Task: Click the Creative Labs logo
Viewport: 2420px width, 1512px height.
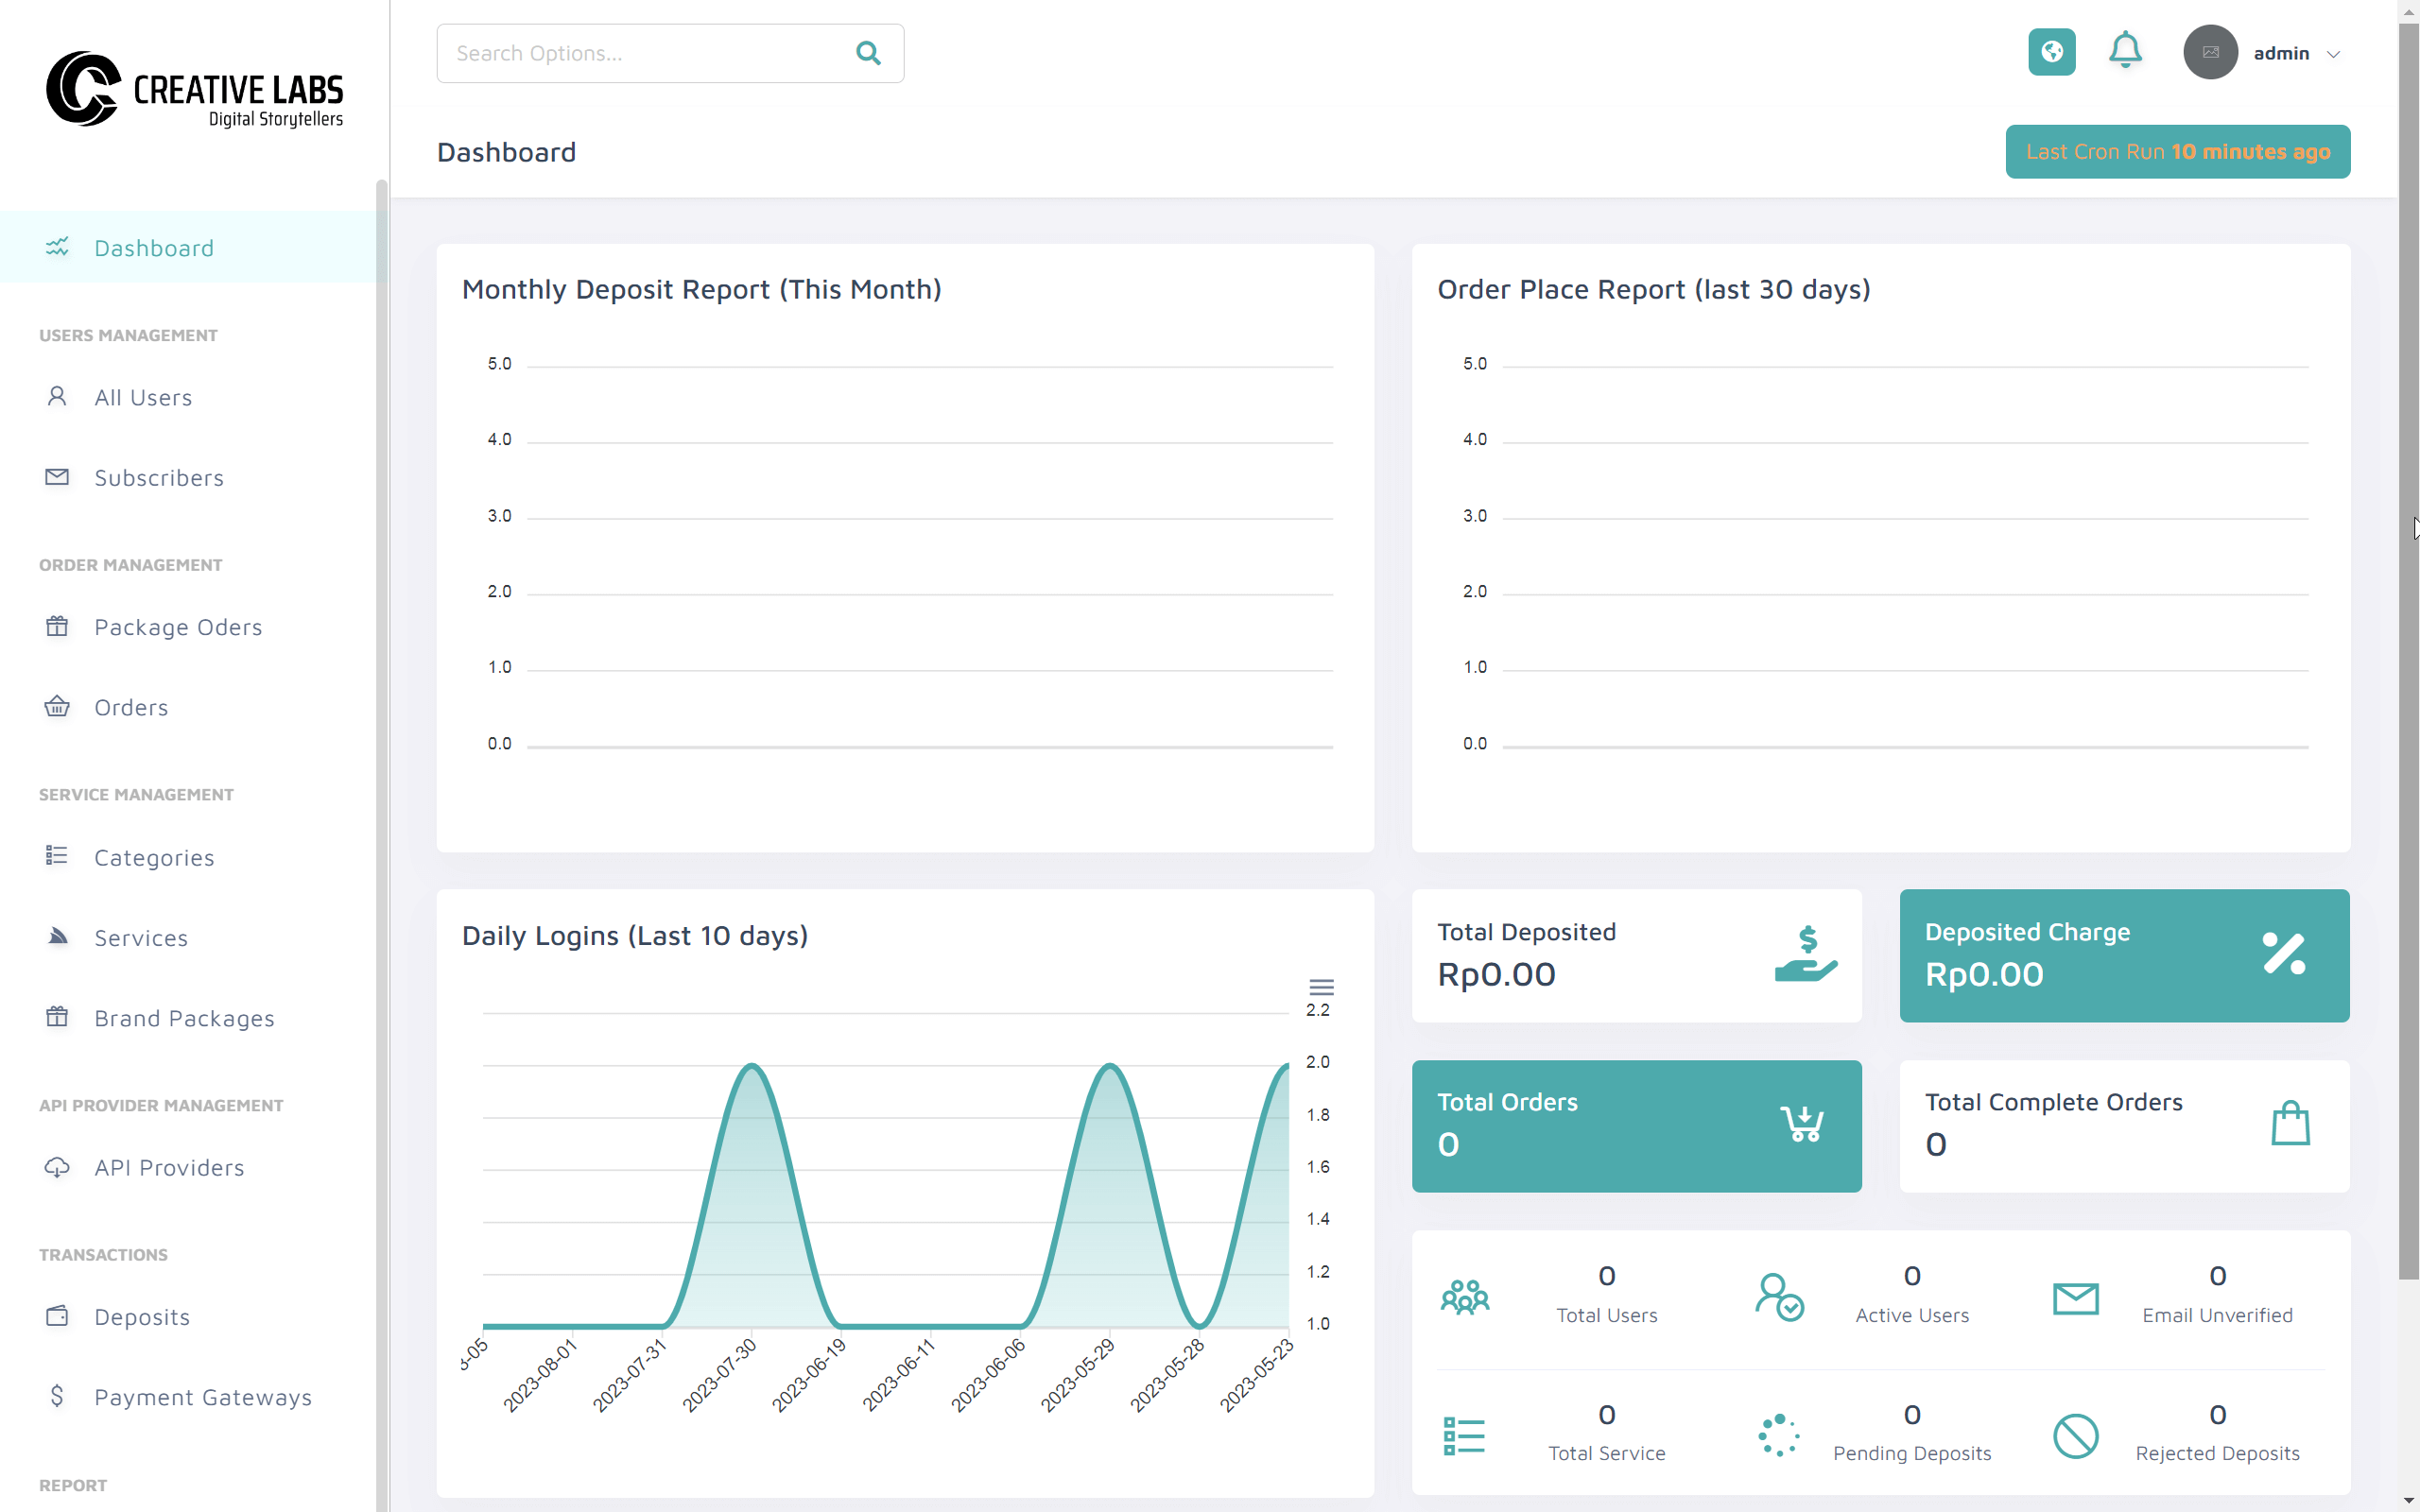Action: point(194,90)
